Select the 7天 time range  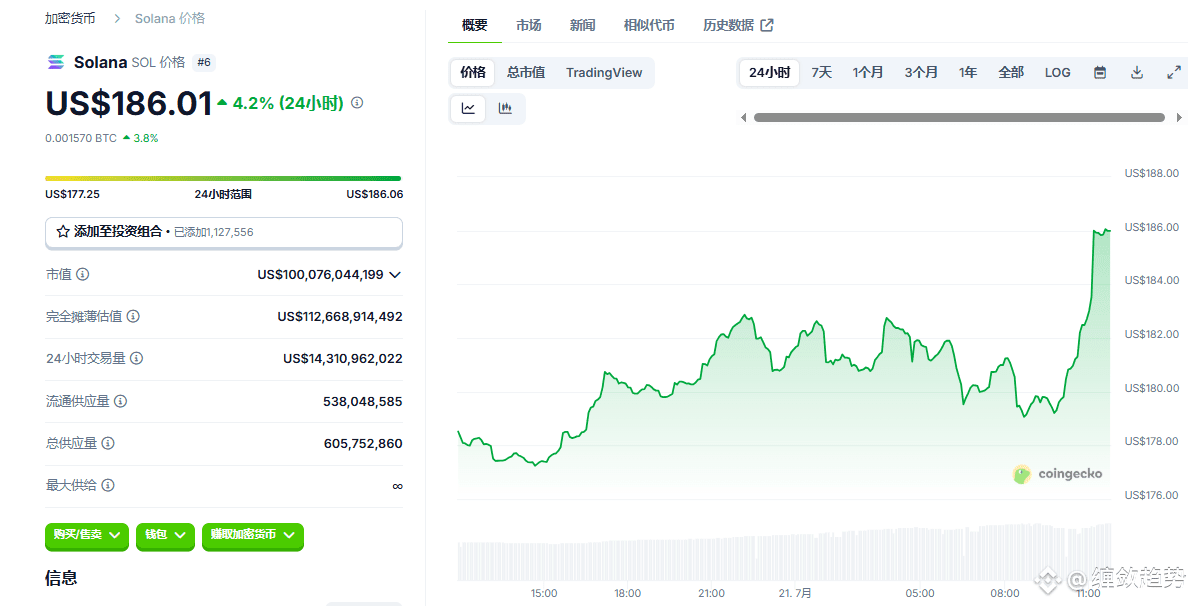coord(822,72)
